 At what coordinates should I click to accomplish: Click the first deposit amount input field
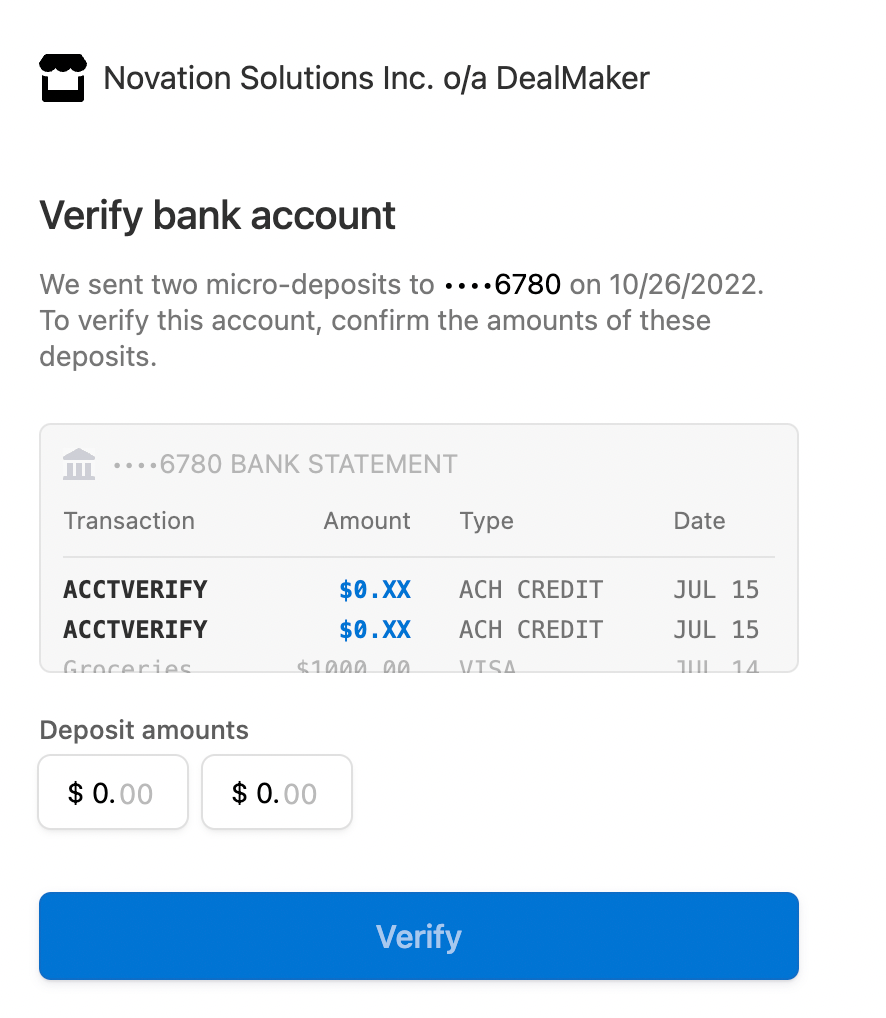click(x=113, y=792)
